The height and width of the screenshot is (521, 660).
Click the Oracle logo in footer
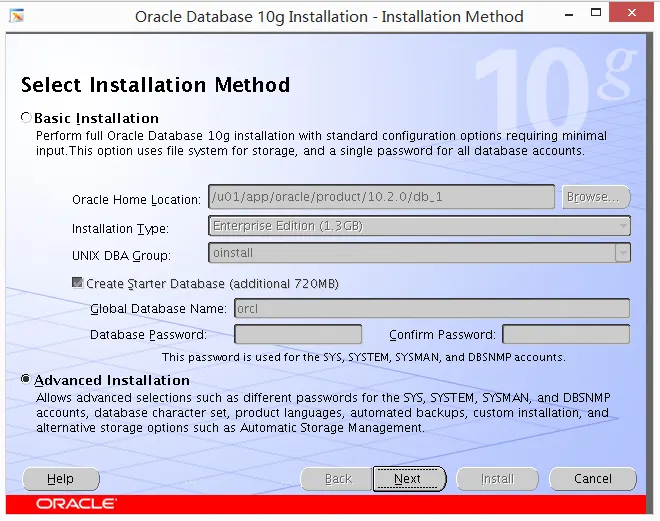coord(76,503)
